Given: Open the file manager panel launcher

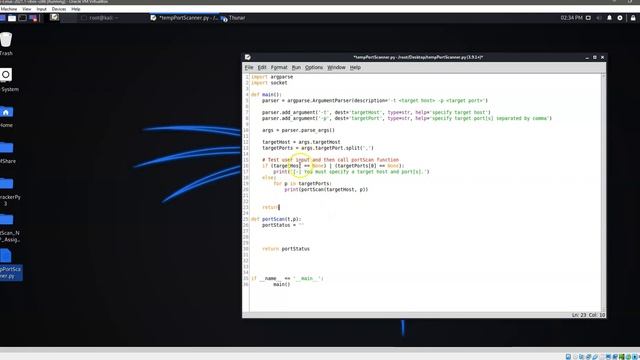Looking at the screenshot, I should click(x=12, y=18).
